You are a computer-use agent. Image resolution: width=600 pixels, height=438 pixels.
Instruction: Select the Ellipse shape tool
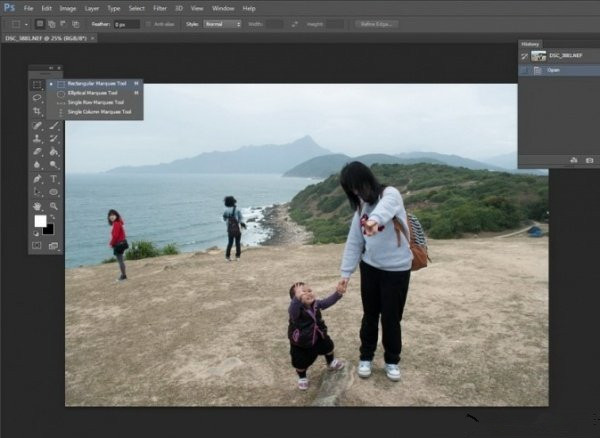click(x=54, y=192)
